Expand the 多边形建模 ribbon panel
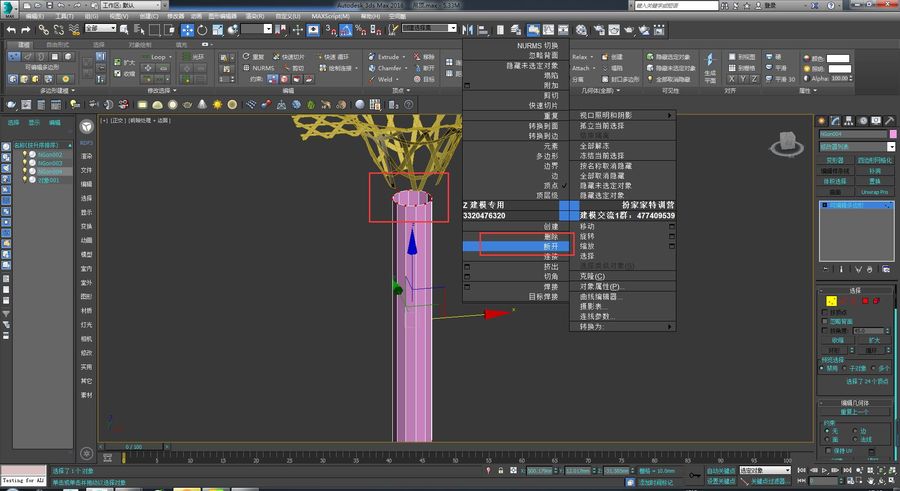This screenshot has width=900, height=491. (57, 91)
